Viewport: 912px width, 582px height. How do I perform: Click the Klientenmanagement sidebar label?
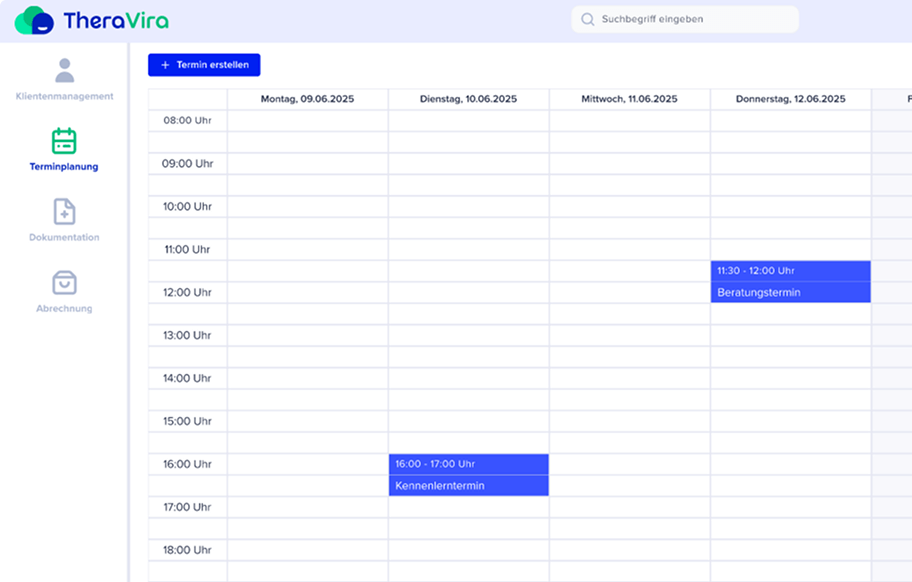64,97
